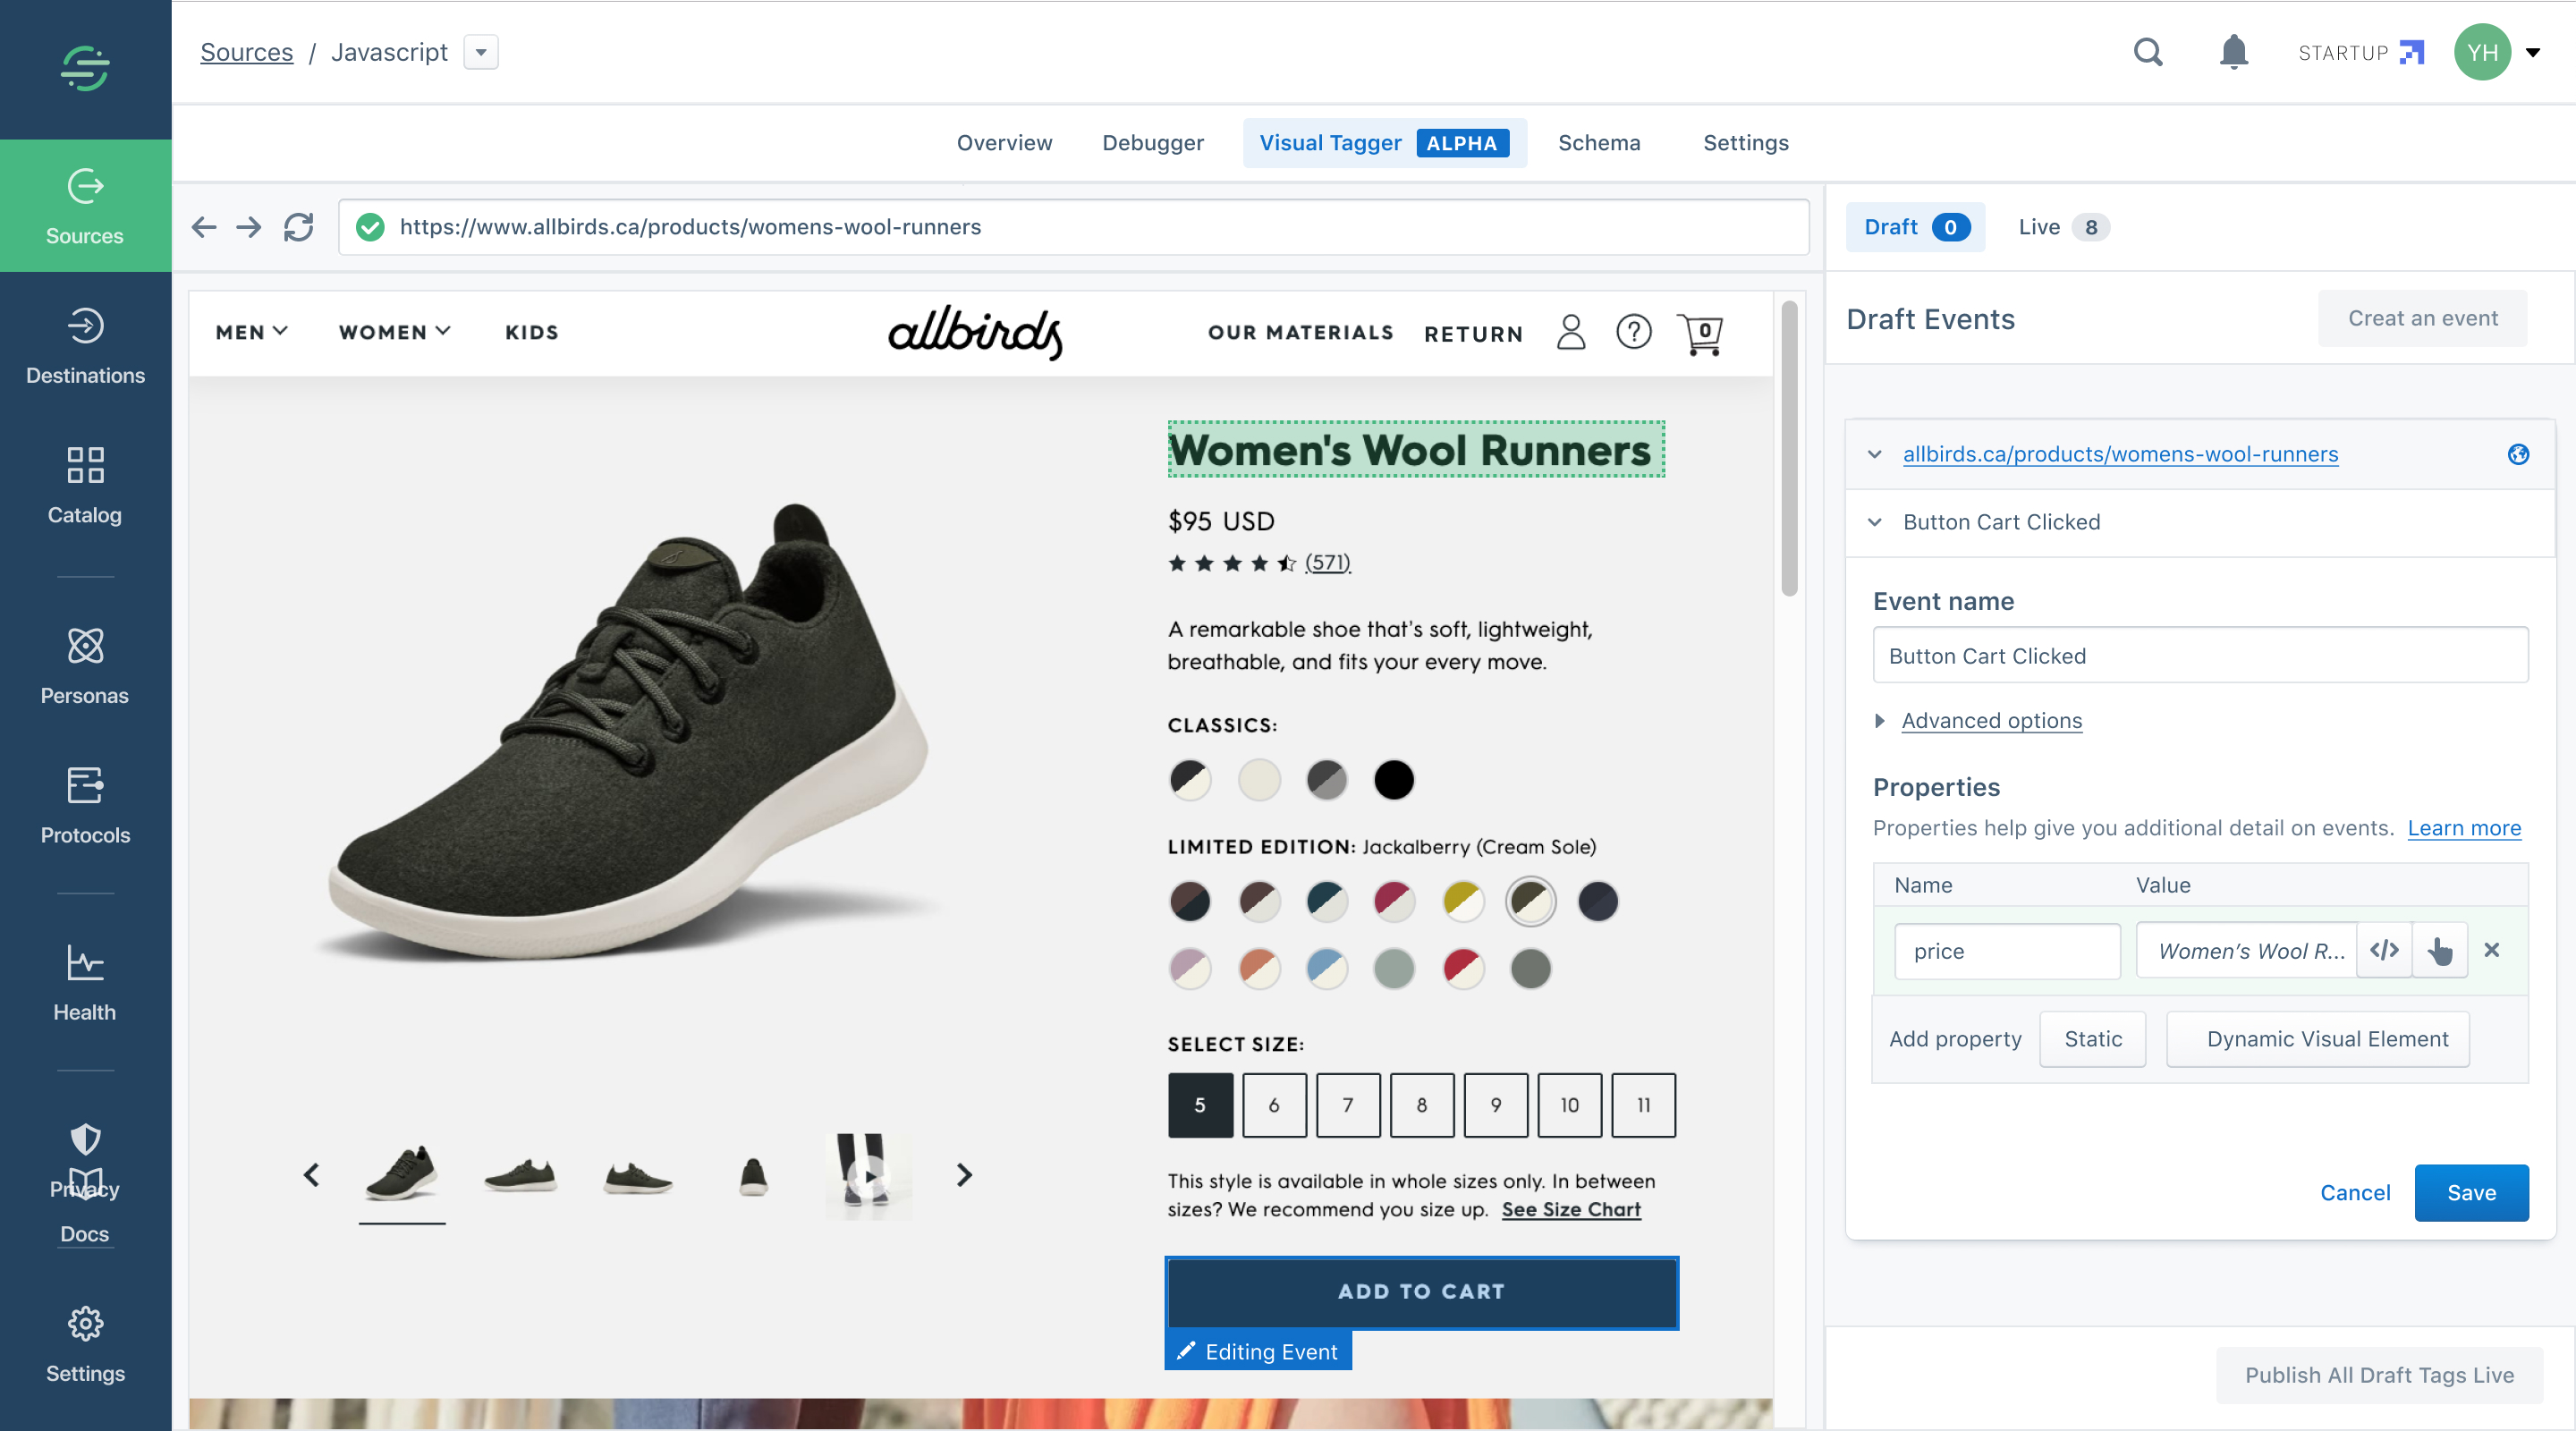Click the pointer select-element icon
2576x1431 pixels.
[2440, 950]
